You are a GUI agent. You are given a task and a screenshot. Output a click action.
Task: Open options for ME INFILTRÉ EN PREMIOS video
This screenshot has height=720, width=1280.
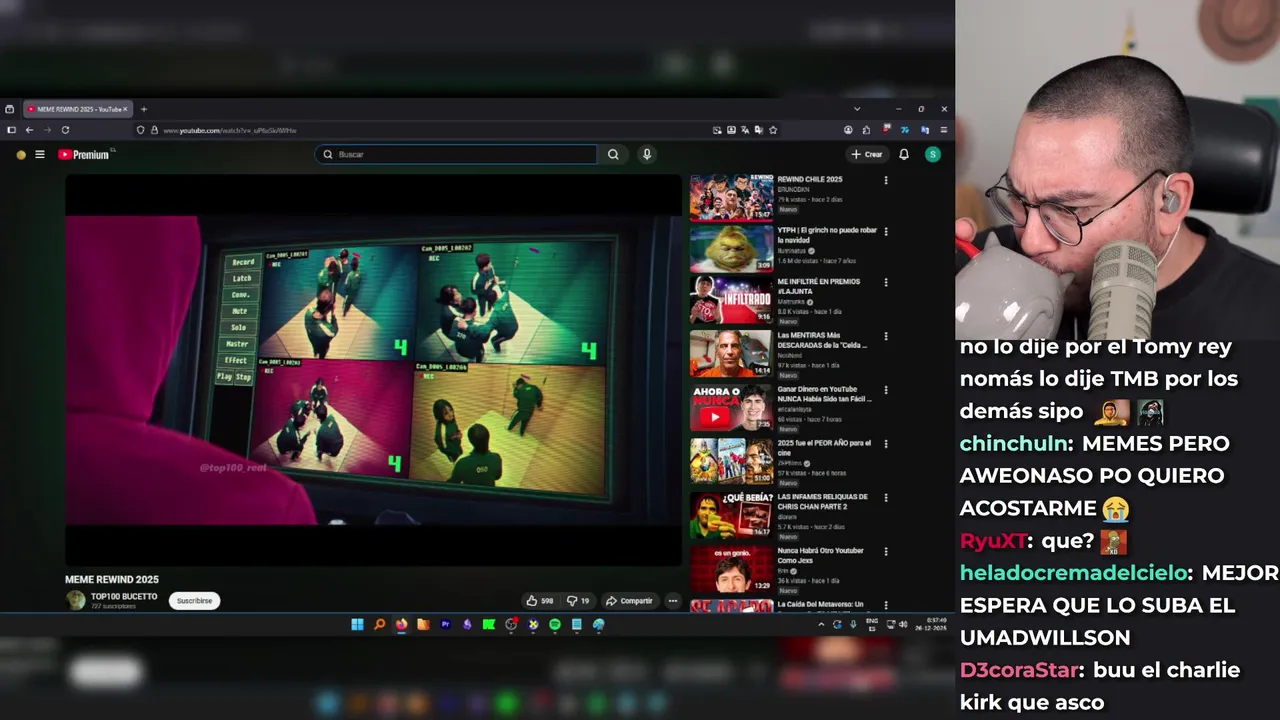(885, 283)
